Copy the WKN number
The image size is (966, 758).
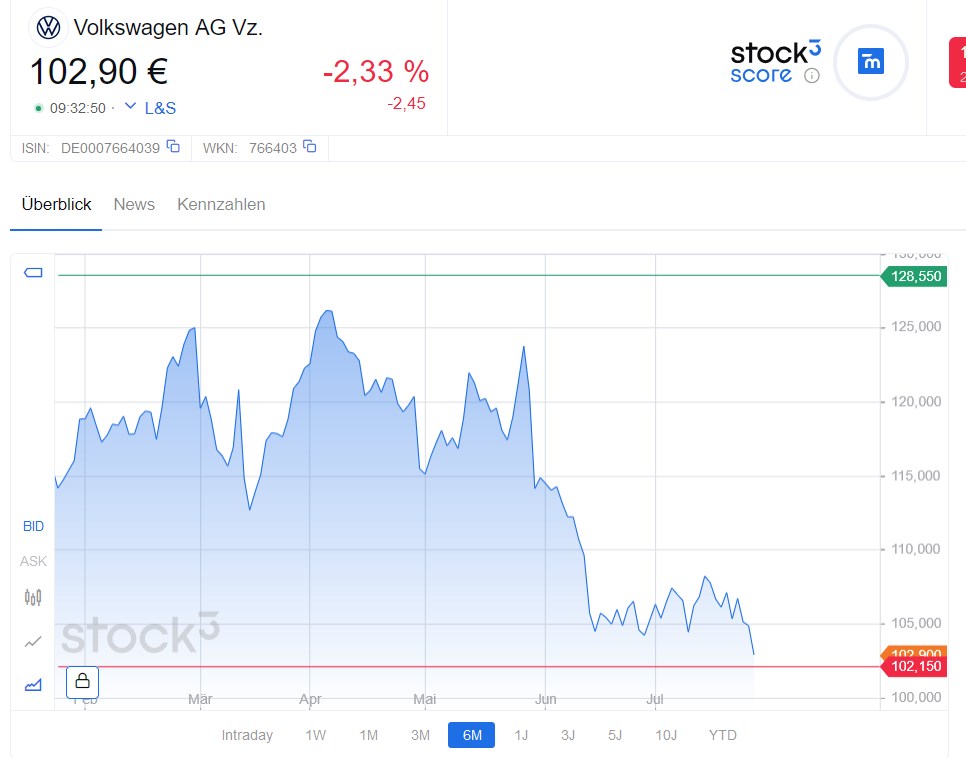(310, 147)
